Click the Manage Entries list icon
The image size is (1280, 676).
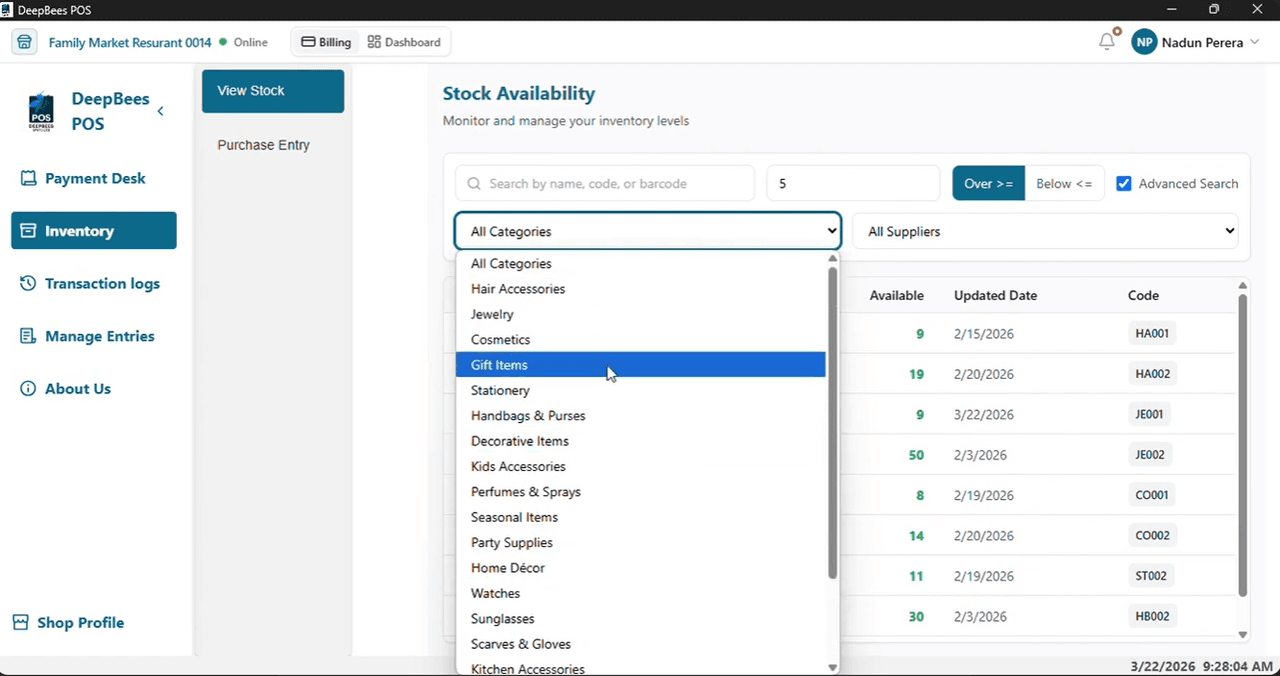click(x=28, y=336)
